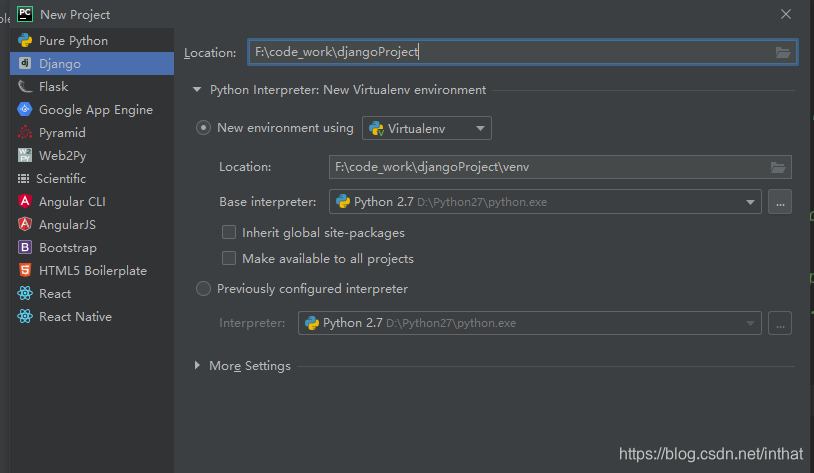This screenshot has width=814, height=473.
Task: Collapse the Python Interpreter section
Action: click(197, 90)
